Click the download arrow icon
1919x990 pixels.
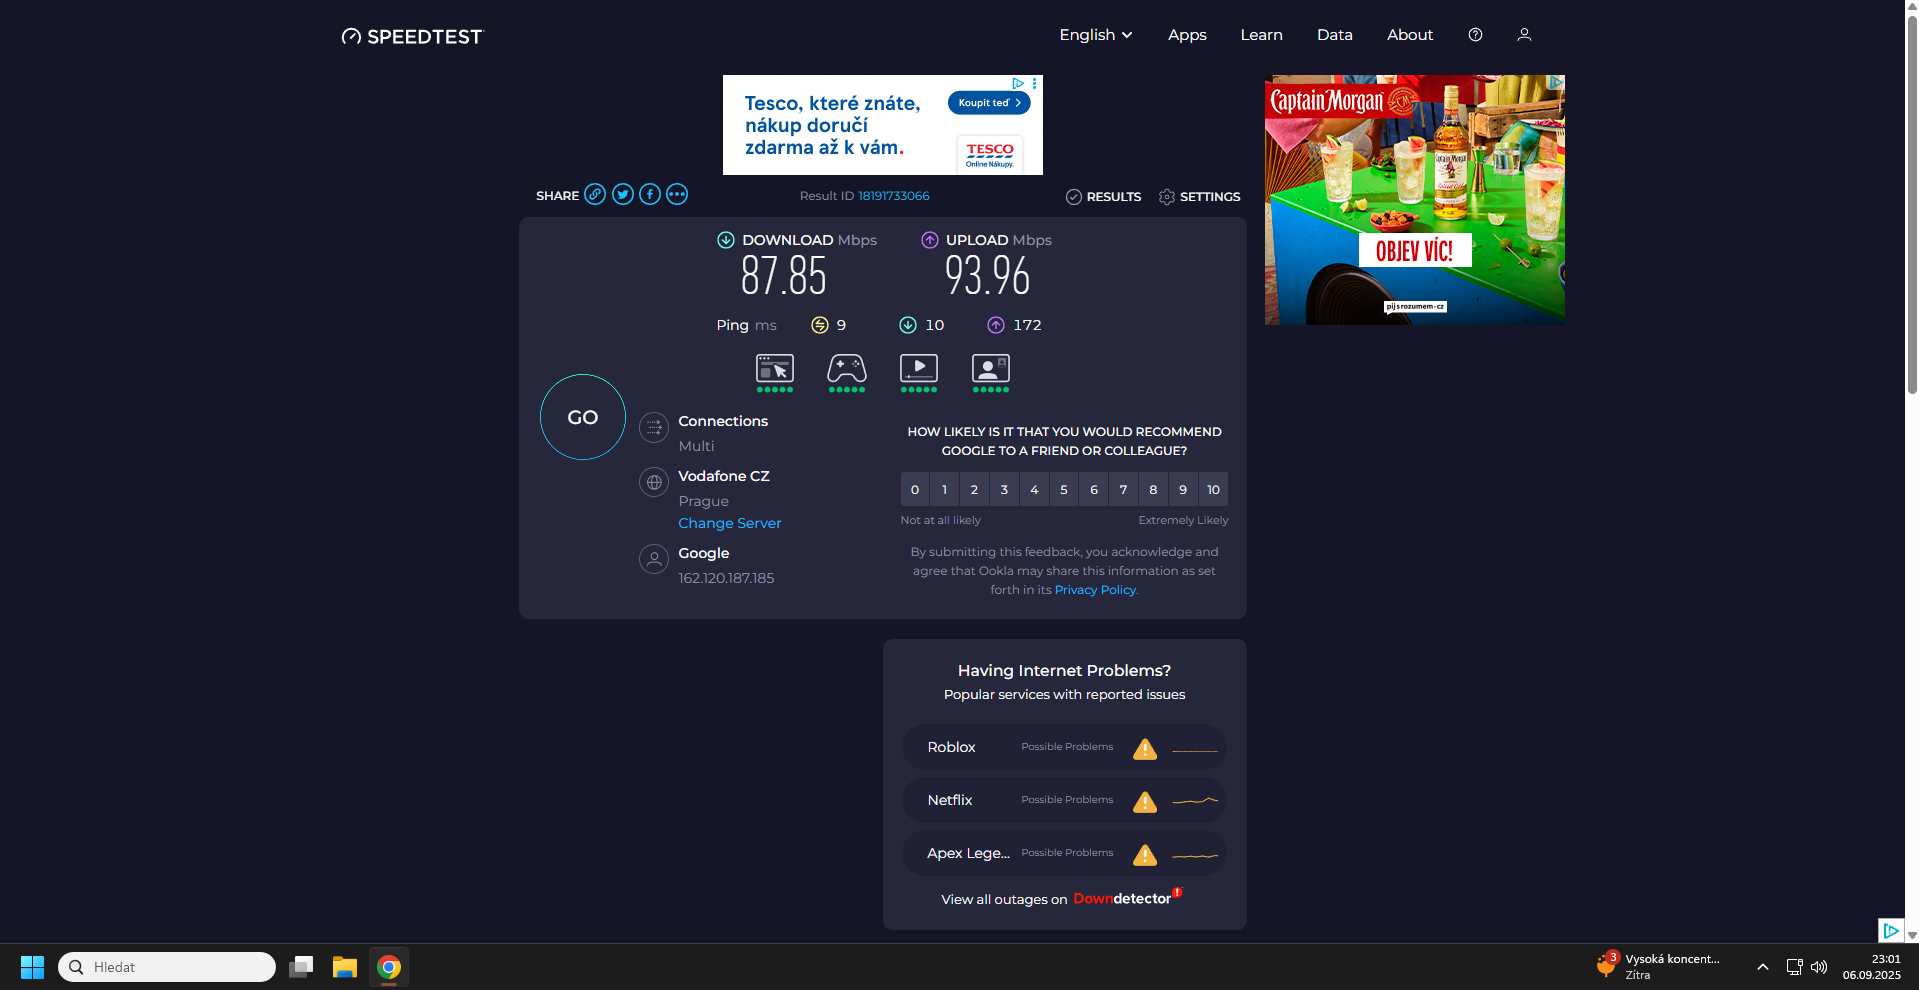point(726,240)
